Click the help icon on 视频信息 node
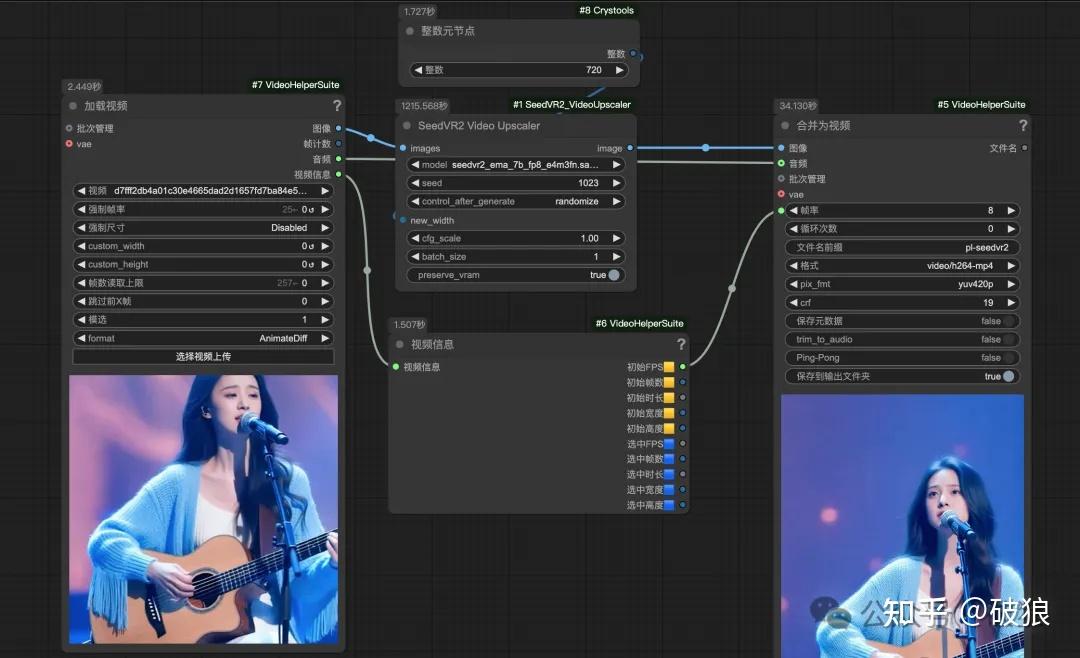Image resolution: width=1080 pixels, height=658 pixels. point(680,344)
